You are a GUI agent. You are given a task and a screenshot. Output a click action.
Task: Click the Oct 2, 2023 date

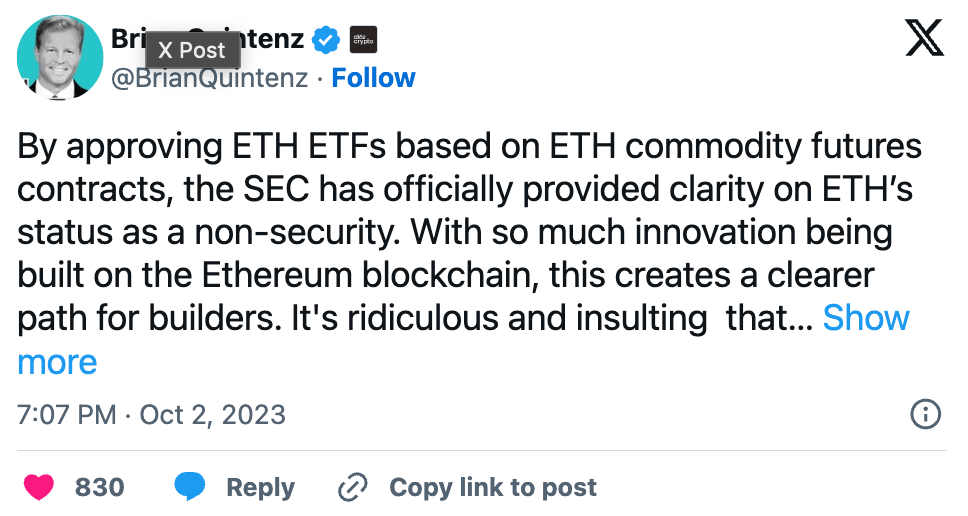coord(213,414)
